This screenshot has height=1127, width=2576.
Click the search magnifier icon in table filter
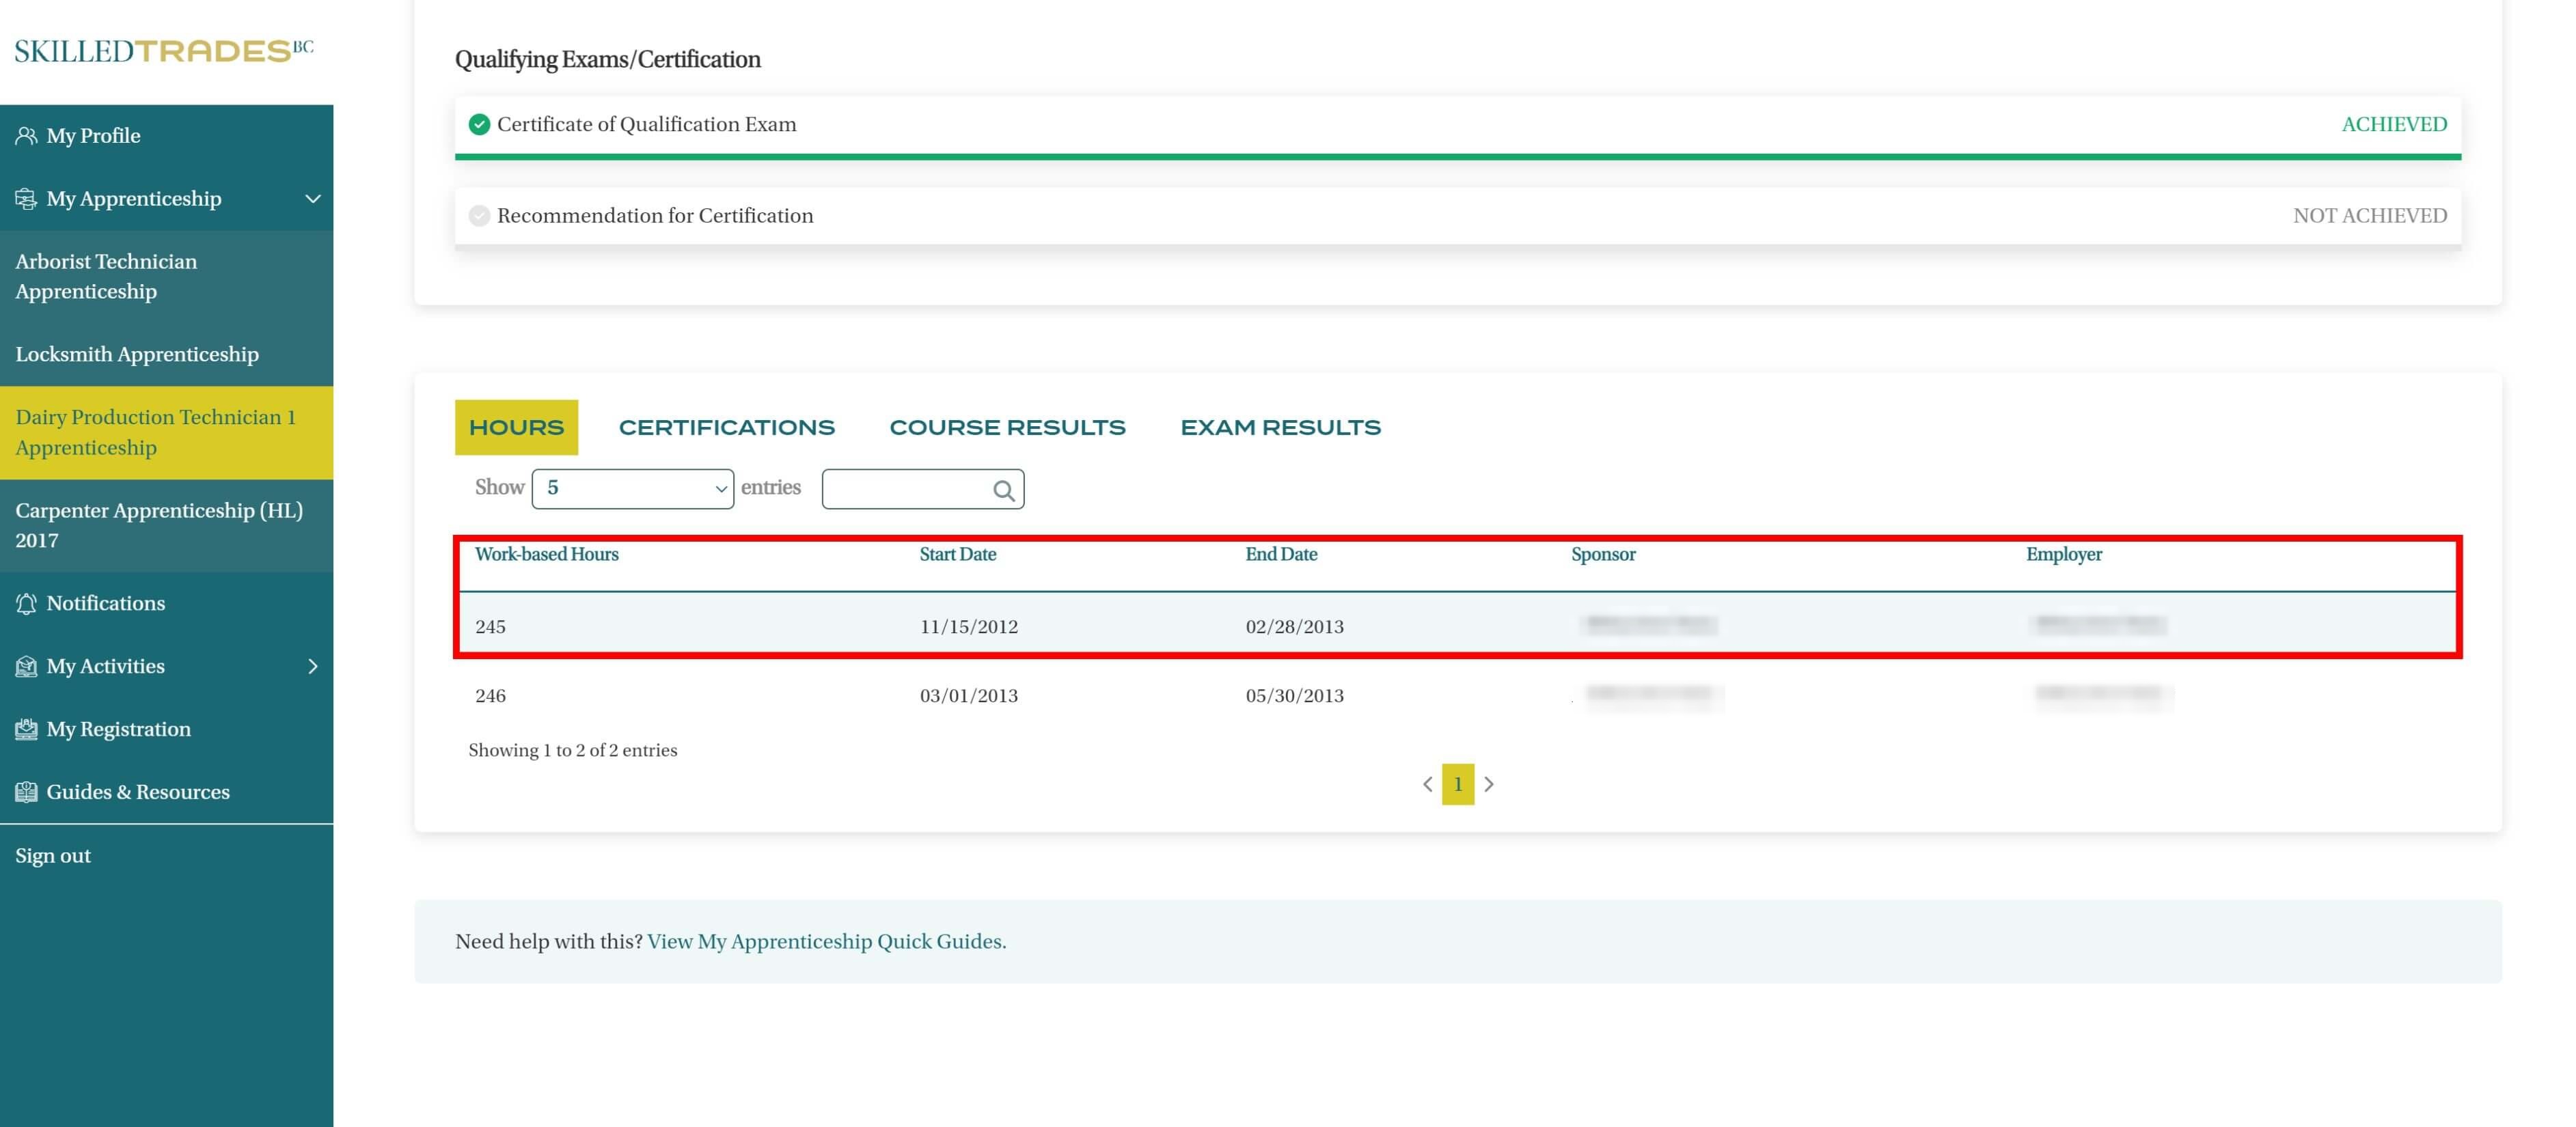[1003, 490]
